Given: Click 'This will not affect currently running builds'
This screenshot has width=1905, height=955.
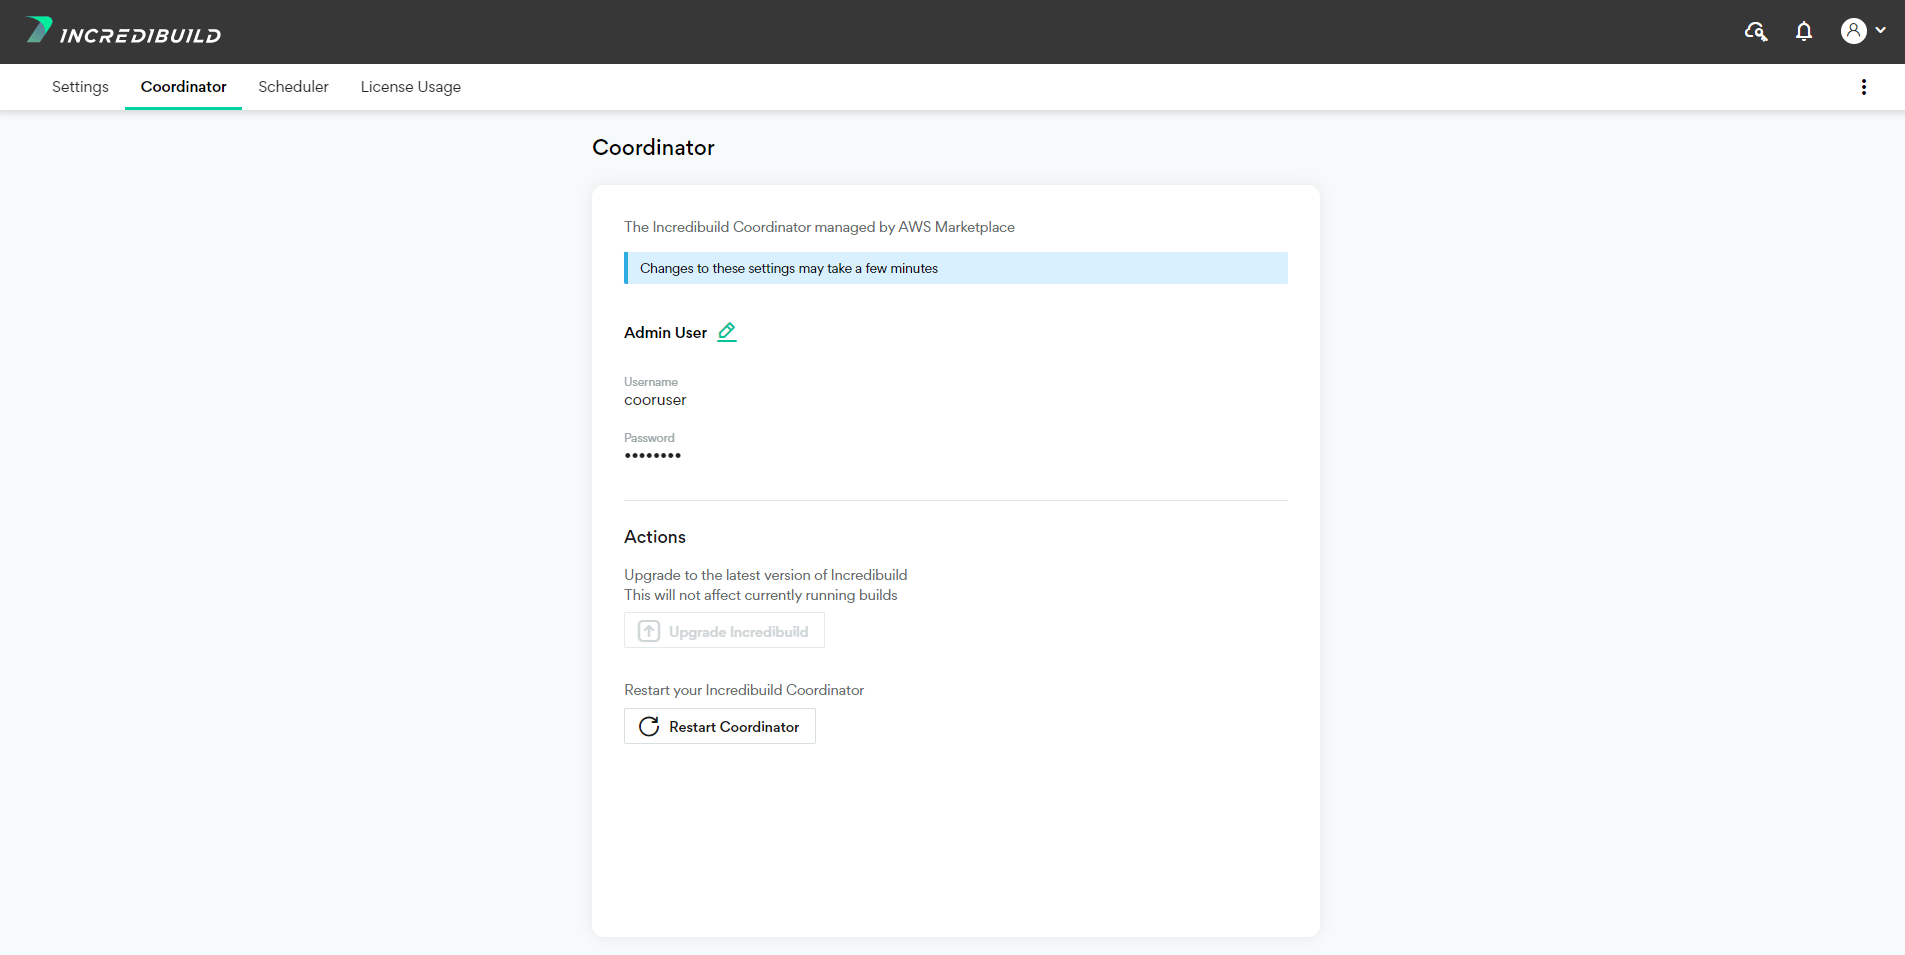Looking at the screenshot, I should tap(761, 595).
